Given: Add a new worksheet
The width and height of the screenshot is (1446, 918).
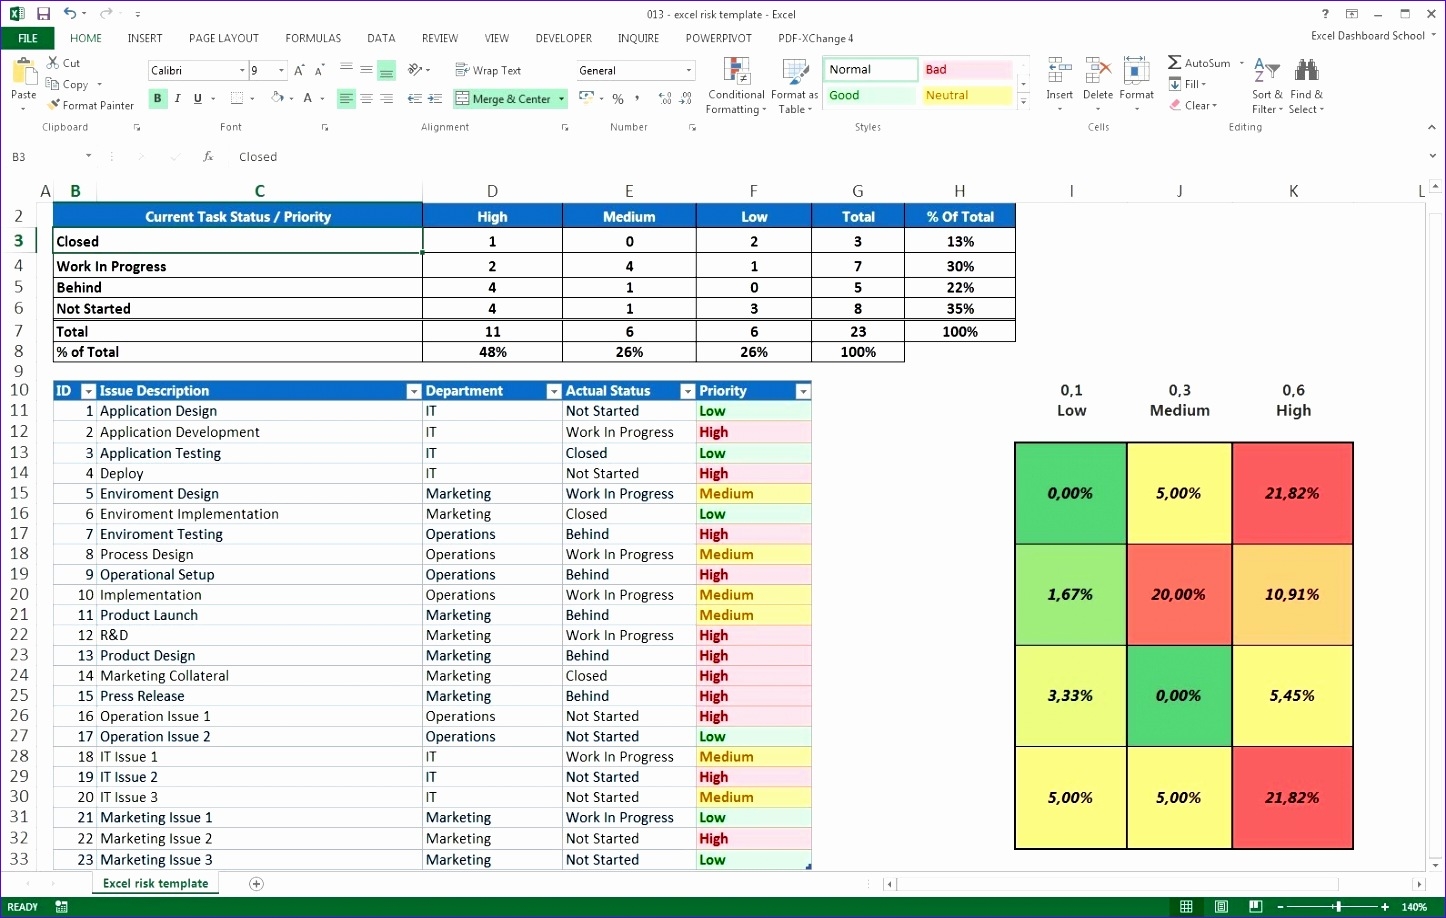Looking at the screenshot, I should click(256, 884).
